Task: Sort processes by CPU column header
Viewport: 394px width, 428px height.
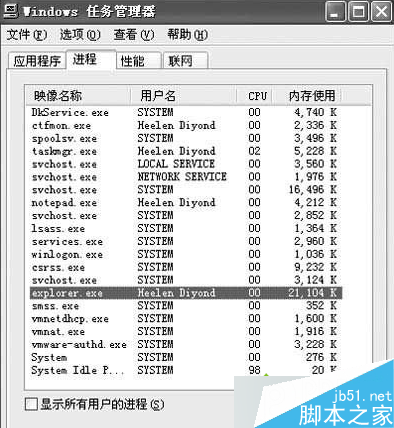Action: coord(255,96)
